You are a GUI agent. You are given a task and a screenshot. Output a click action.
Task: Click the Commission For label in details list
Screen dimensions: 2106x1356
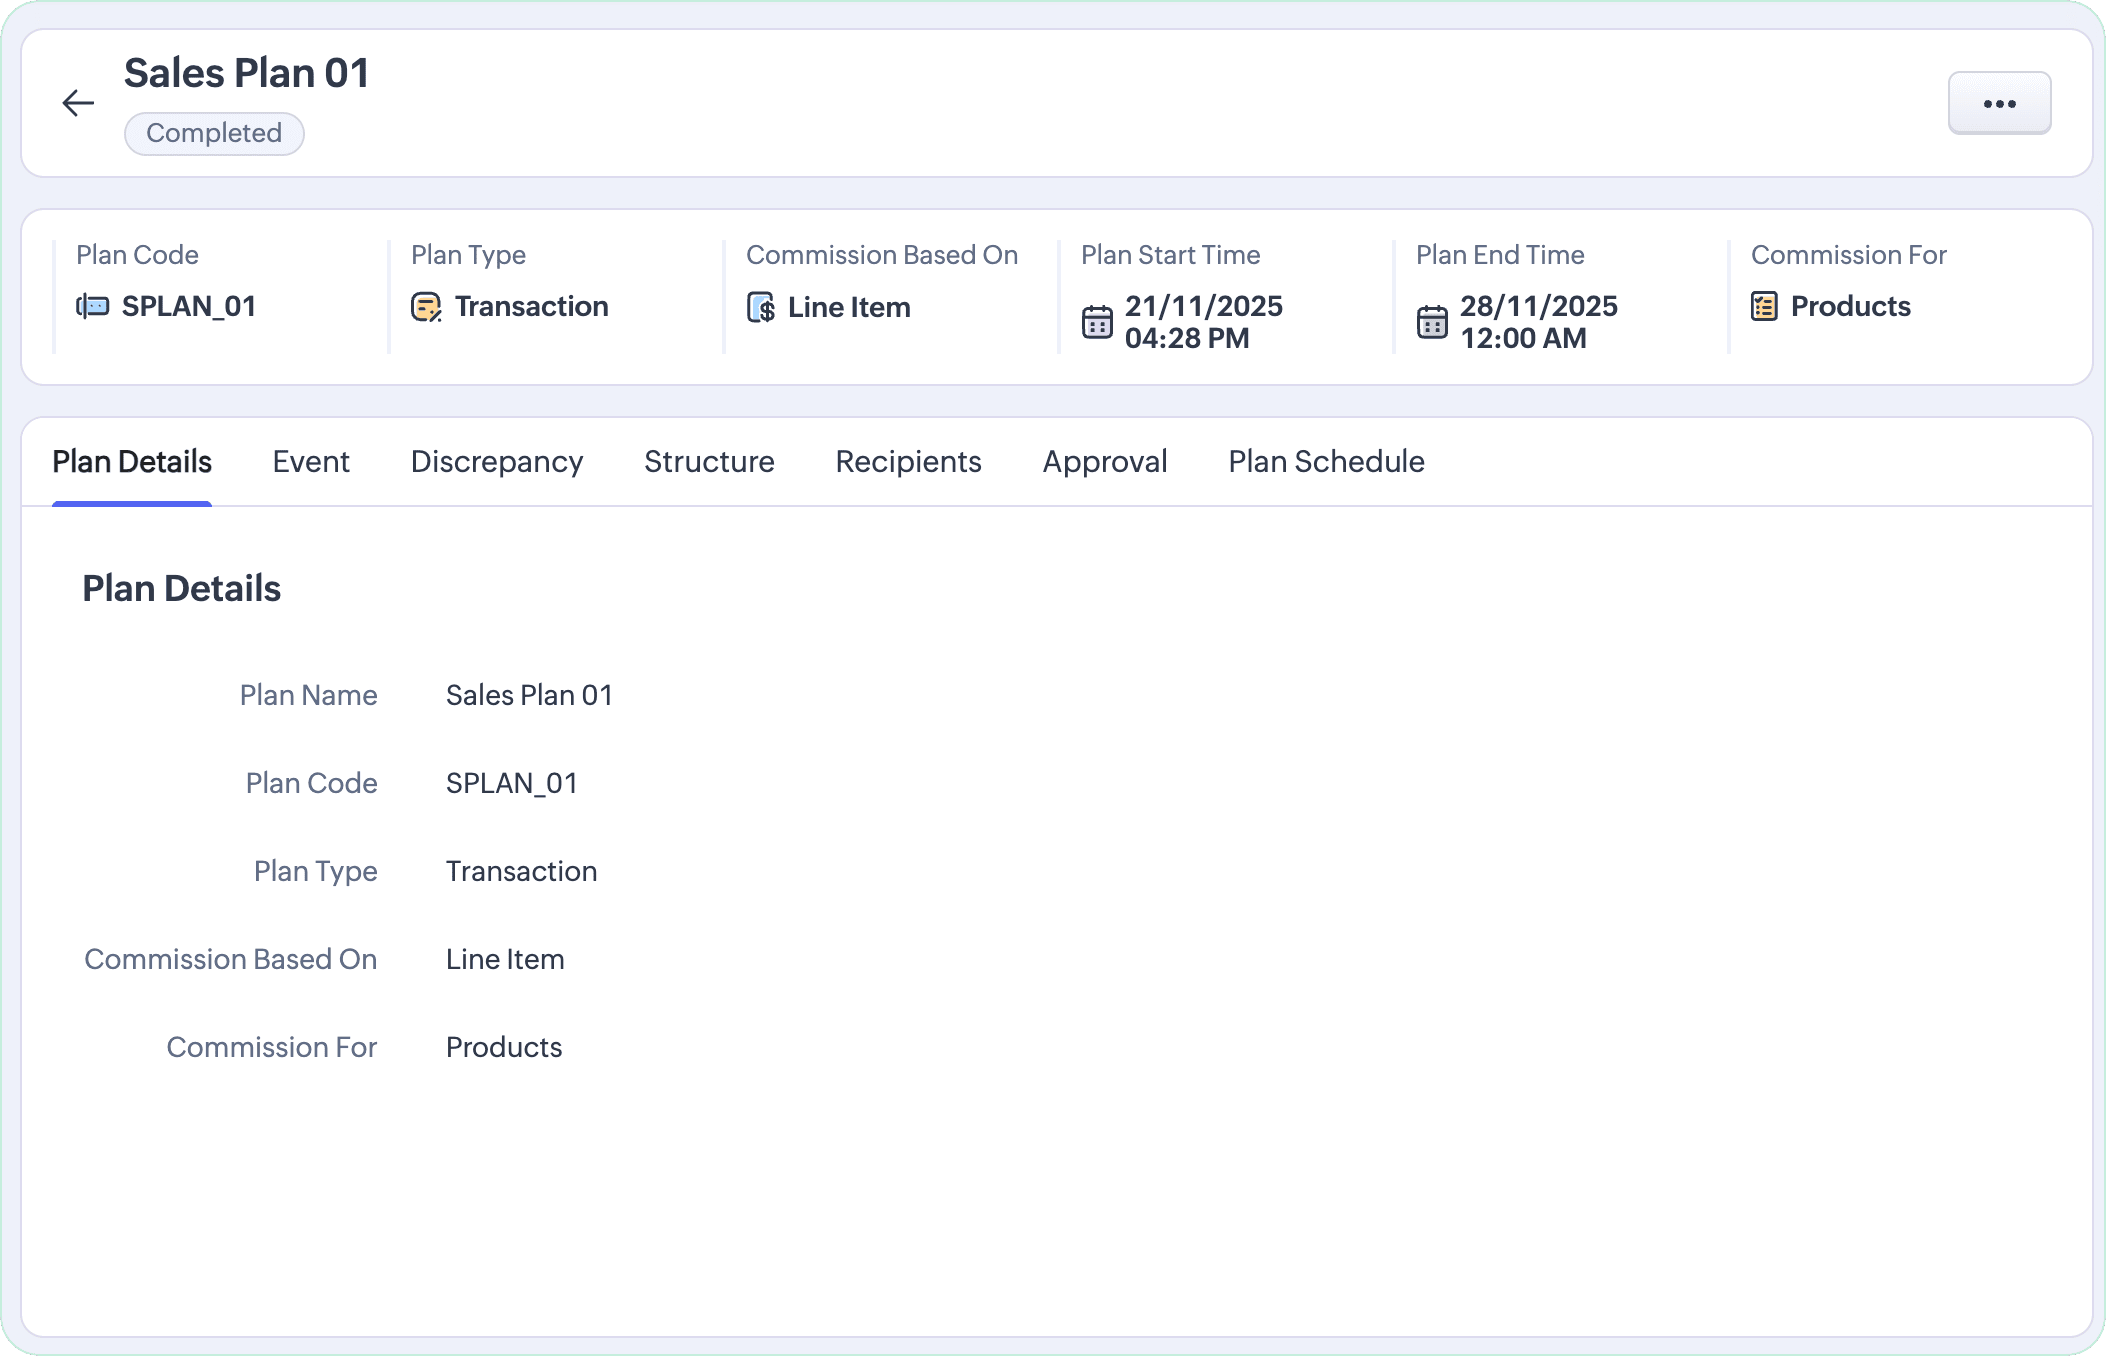[x=272, y=1047]
